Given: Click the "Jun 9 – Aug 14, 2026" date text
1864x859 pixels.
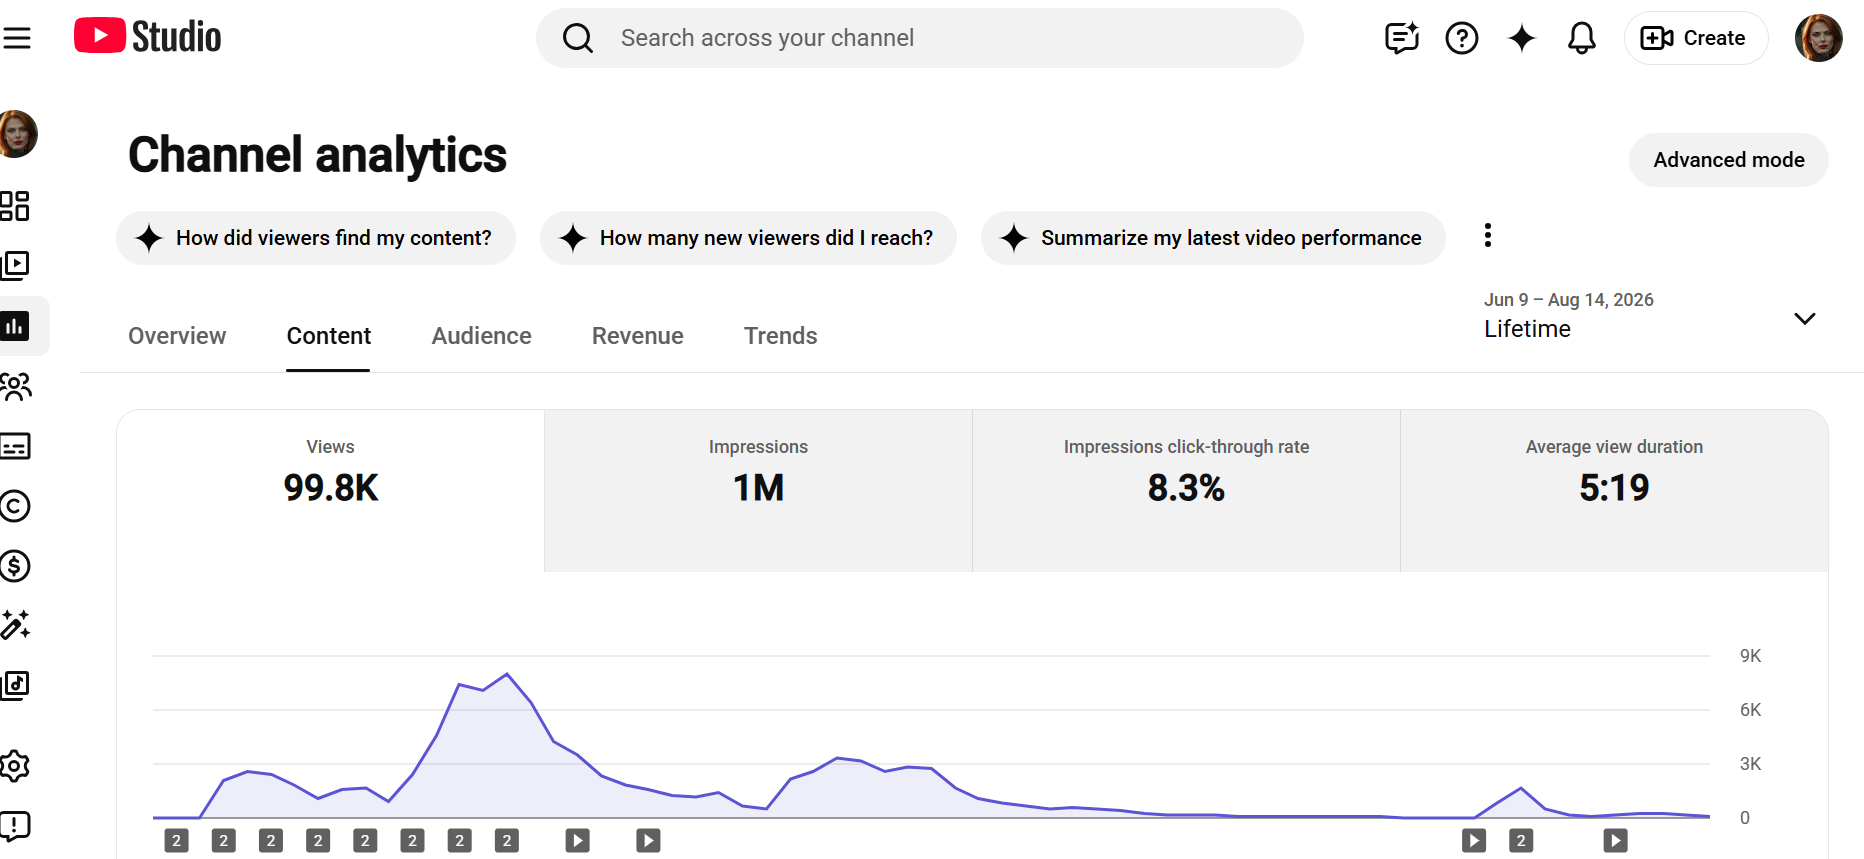Looking at the screenshot, I should coord(1568,300).
